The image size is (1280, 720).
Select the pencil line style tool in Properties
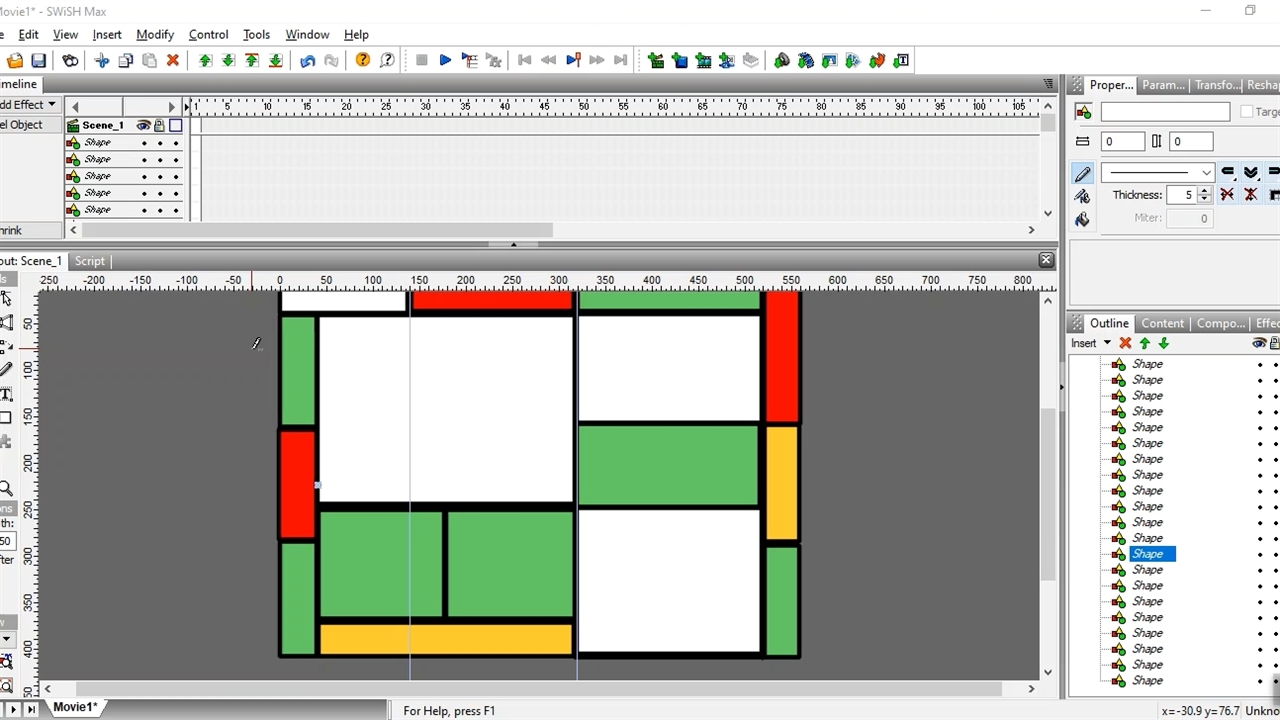[x=1083, y=173]
